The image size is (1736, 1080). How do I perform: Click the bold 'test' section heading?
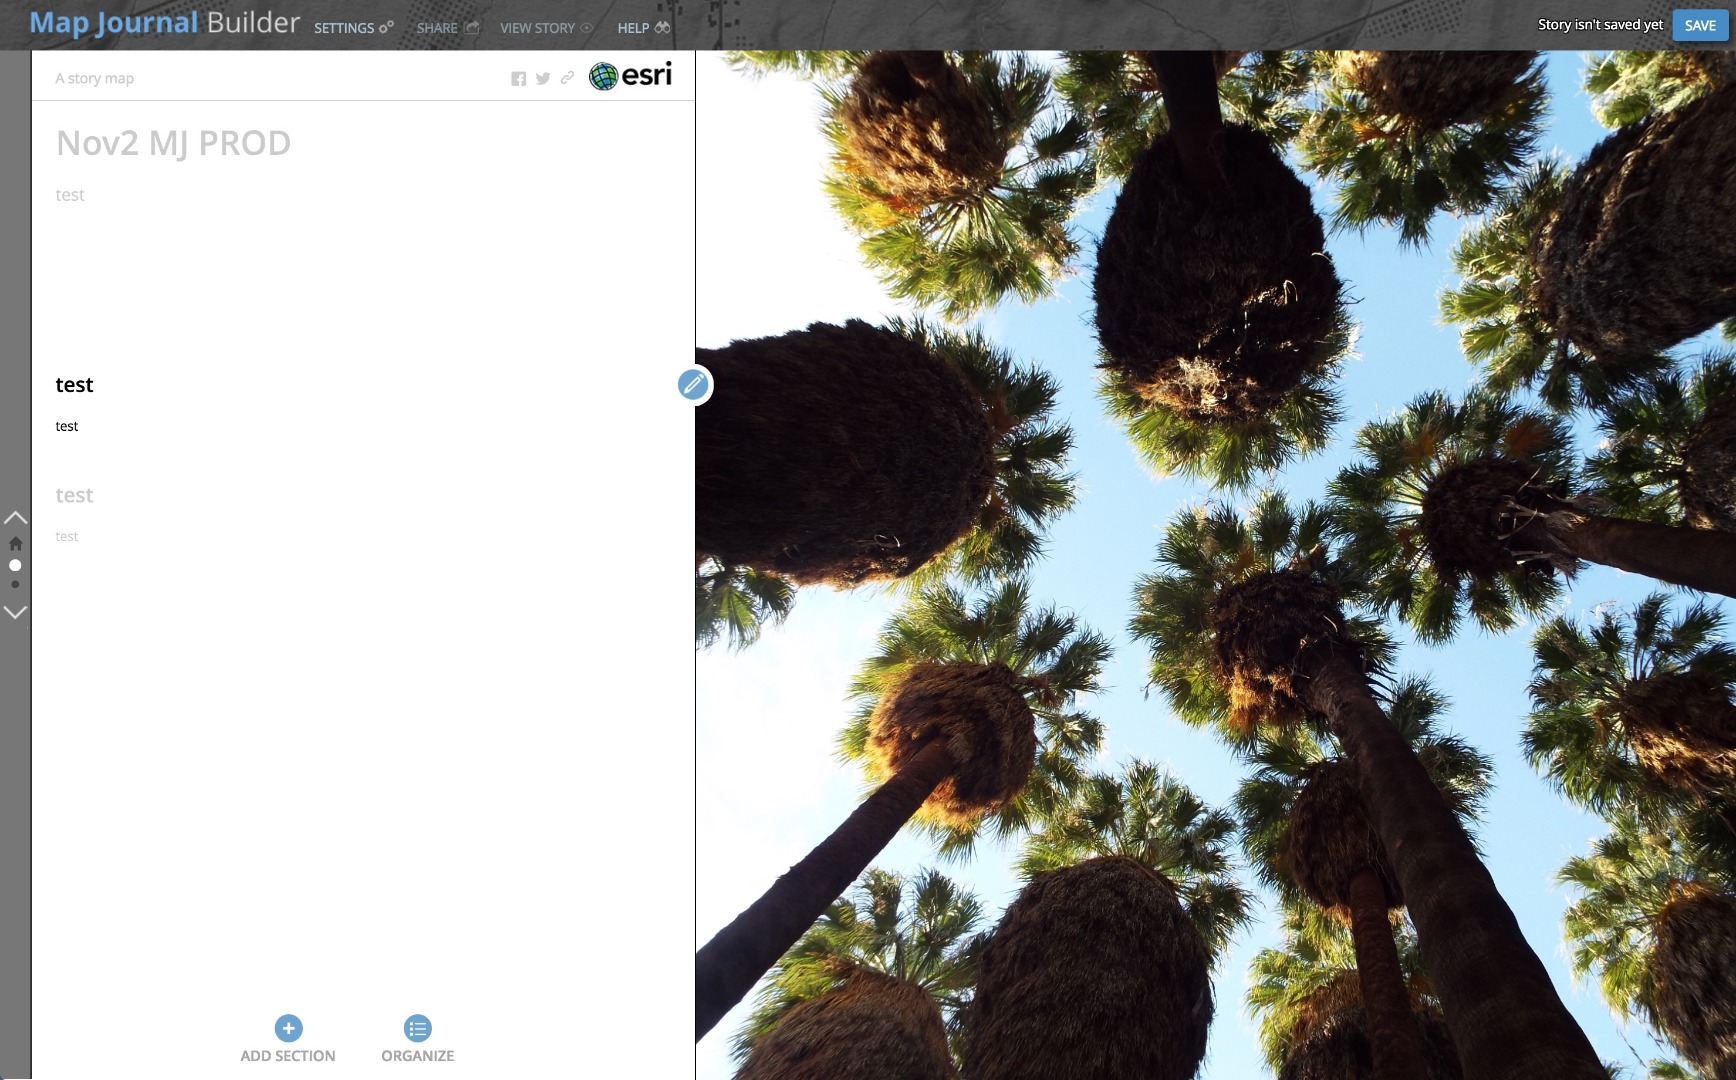pos(74,385)
